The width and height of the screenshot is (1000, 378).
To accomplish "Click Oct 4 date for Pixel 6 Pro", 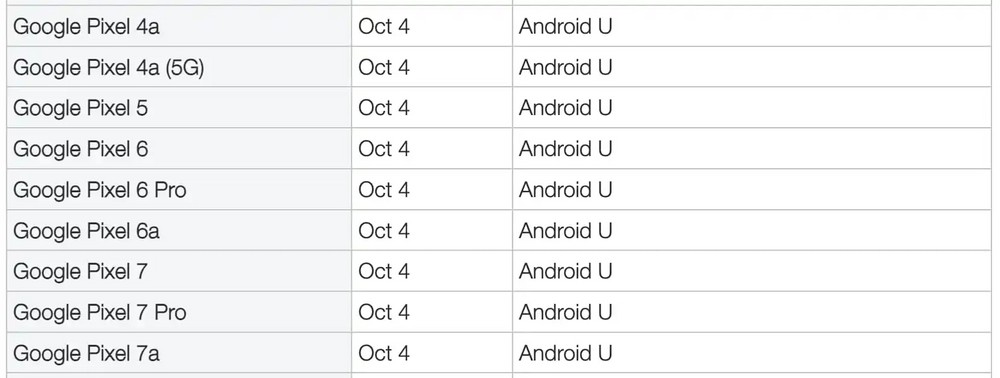I will pos(384,190).
